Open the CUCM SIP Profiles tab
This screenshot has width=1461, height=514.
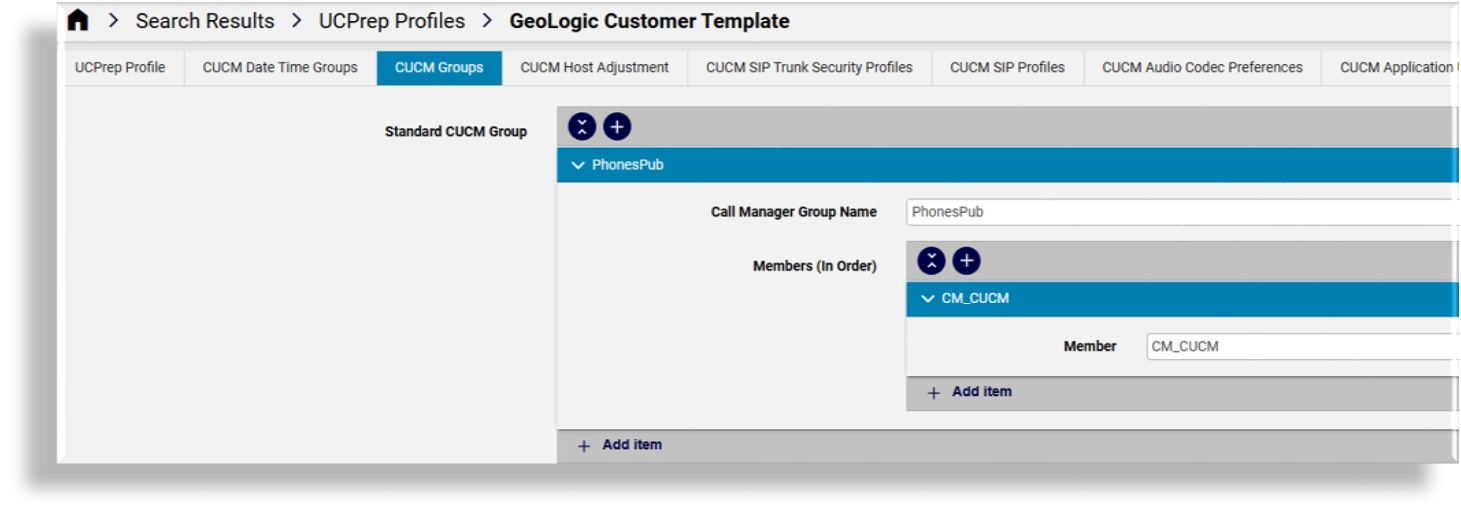point(1007,68)
